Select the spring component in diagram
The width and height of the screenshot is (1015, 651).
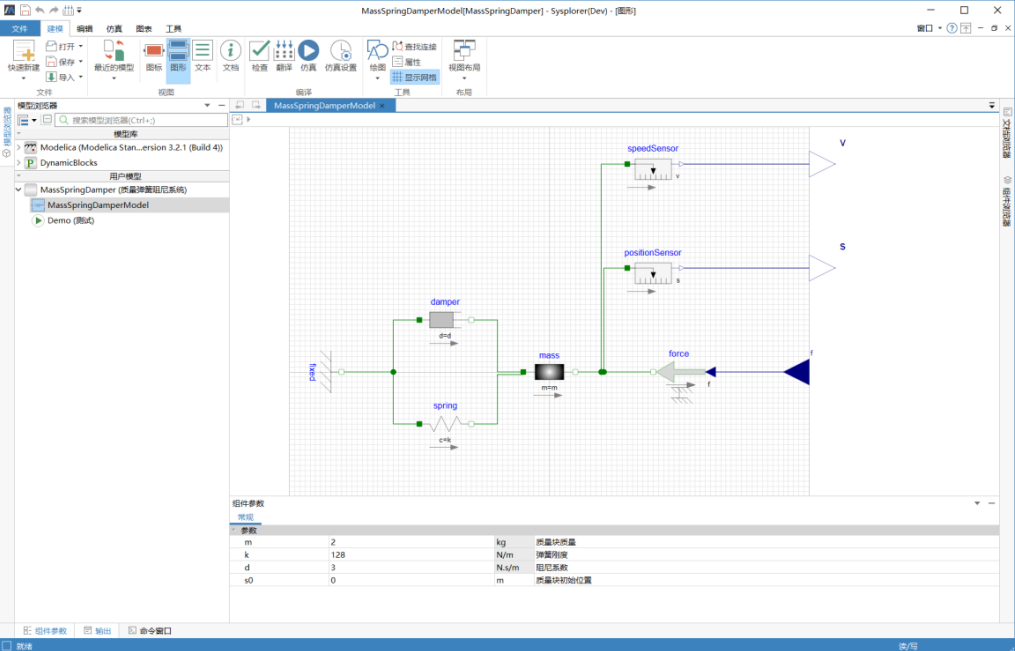point(445,424)
